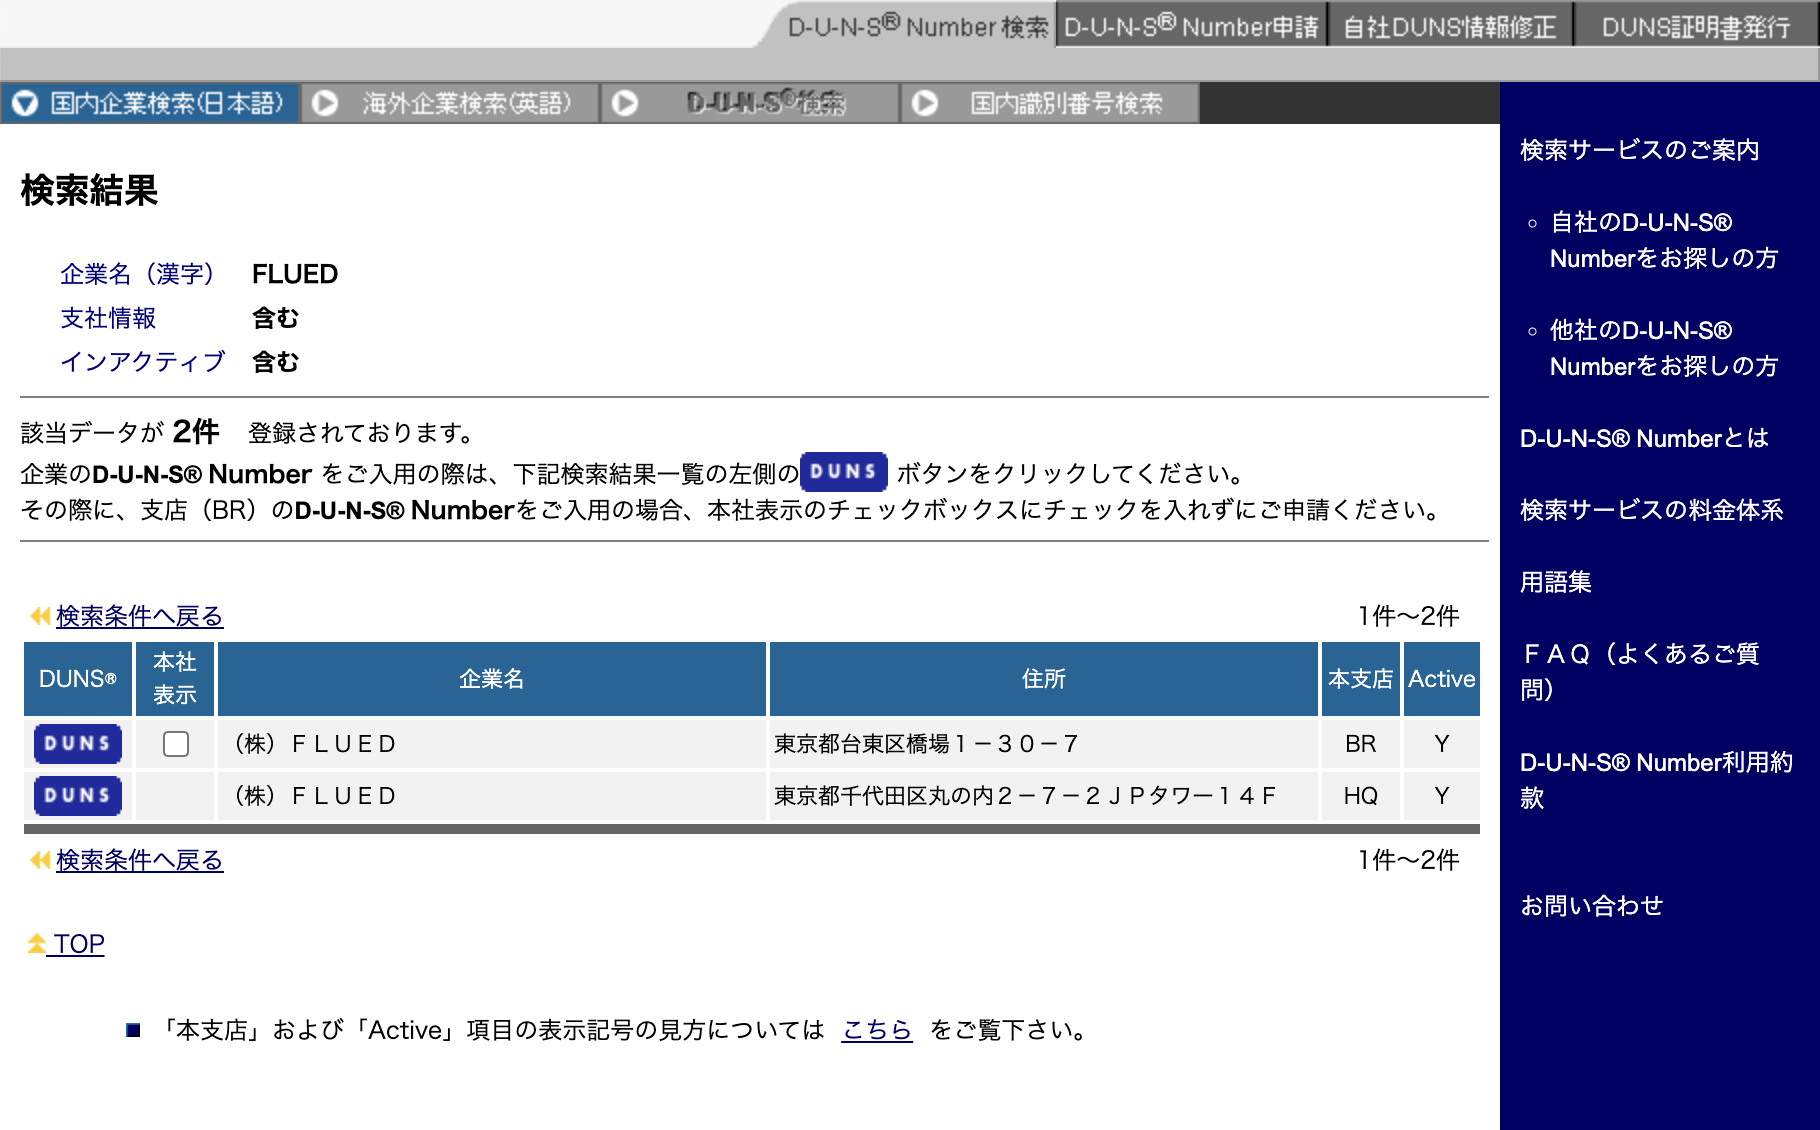1820x1130 pixels.
Task: Click the TOP link
Action: click(79, 944)
